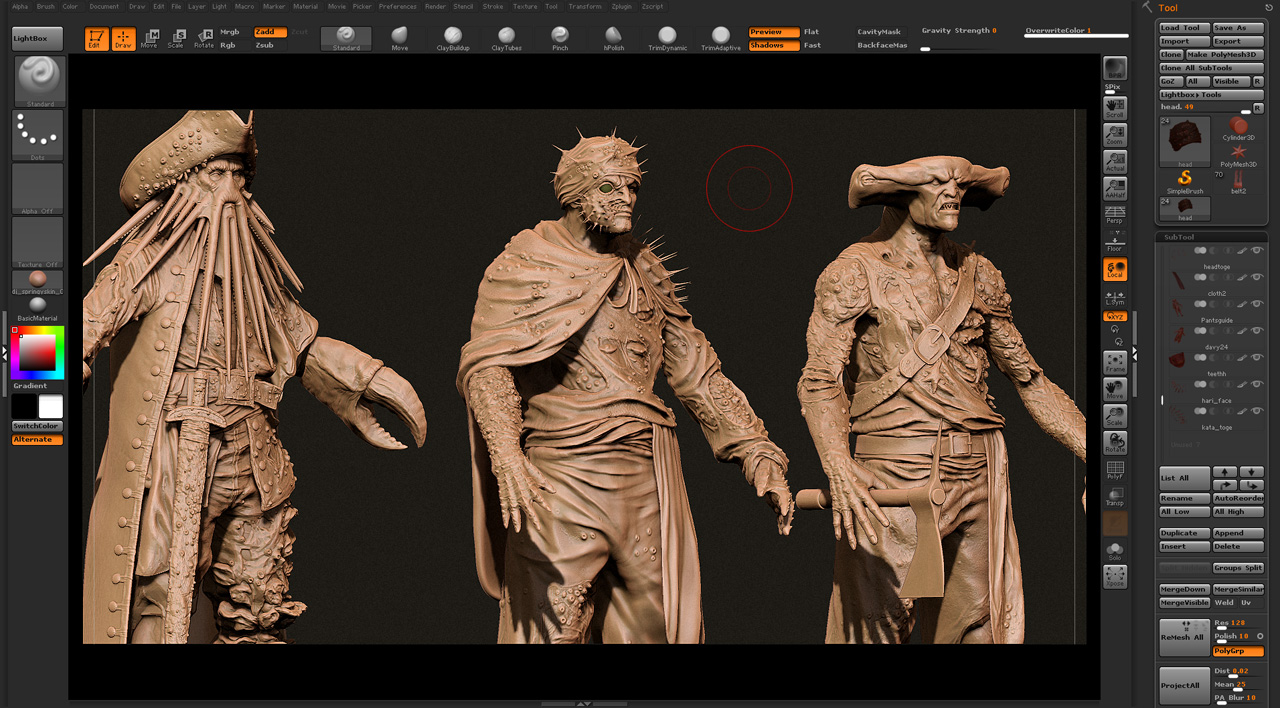Open the Alpha Off picker
This screenshot has width=1280, height=708.
(38, 189)
